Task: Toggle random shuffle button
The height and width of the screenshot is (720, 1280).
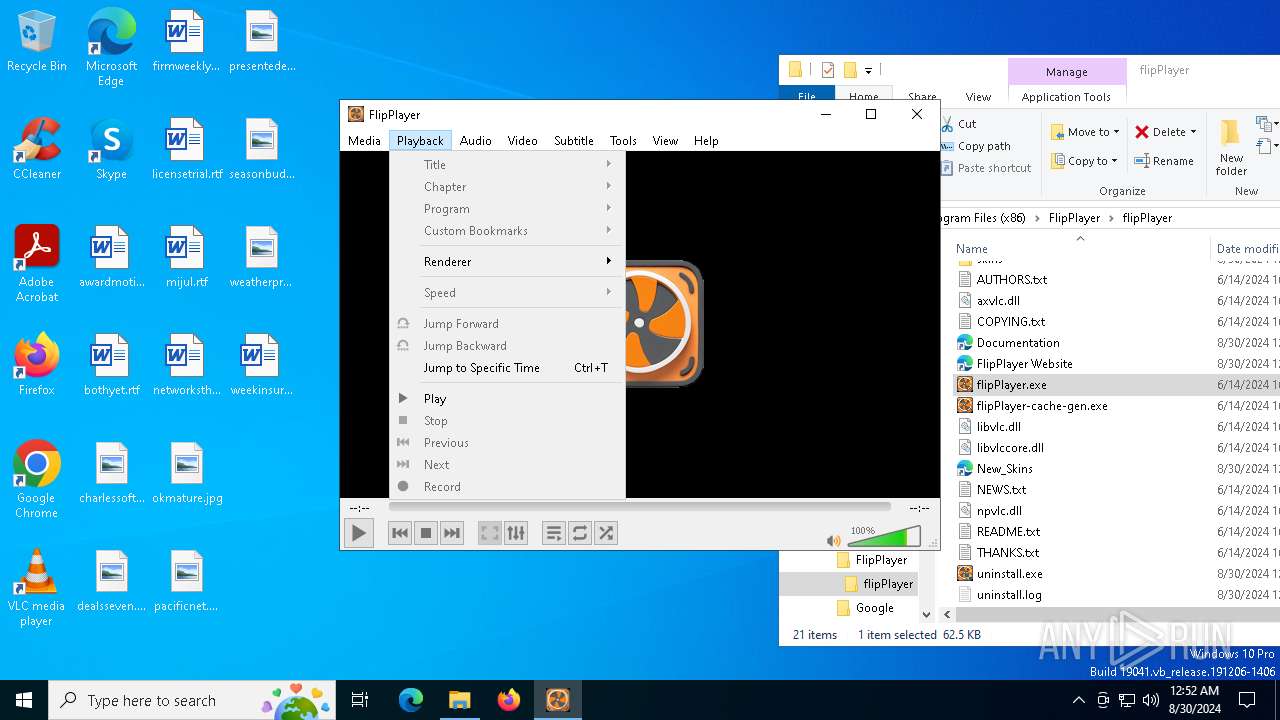Action: click(605, 533)
